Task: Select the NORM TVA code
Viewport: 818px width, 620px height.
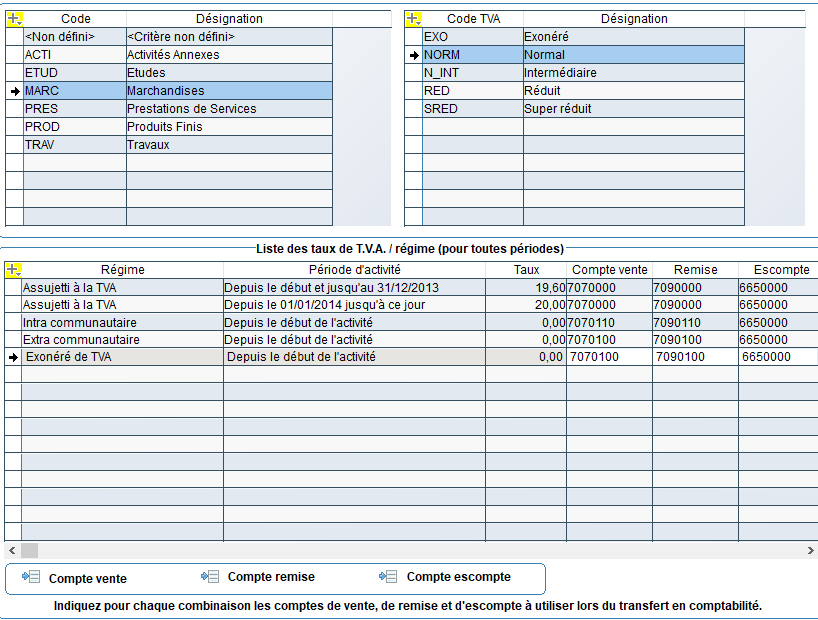Action: pyautogui.click(x=473, y=55)
